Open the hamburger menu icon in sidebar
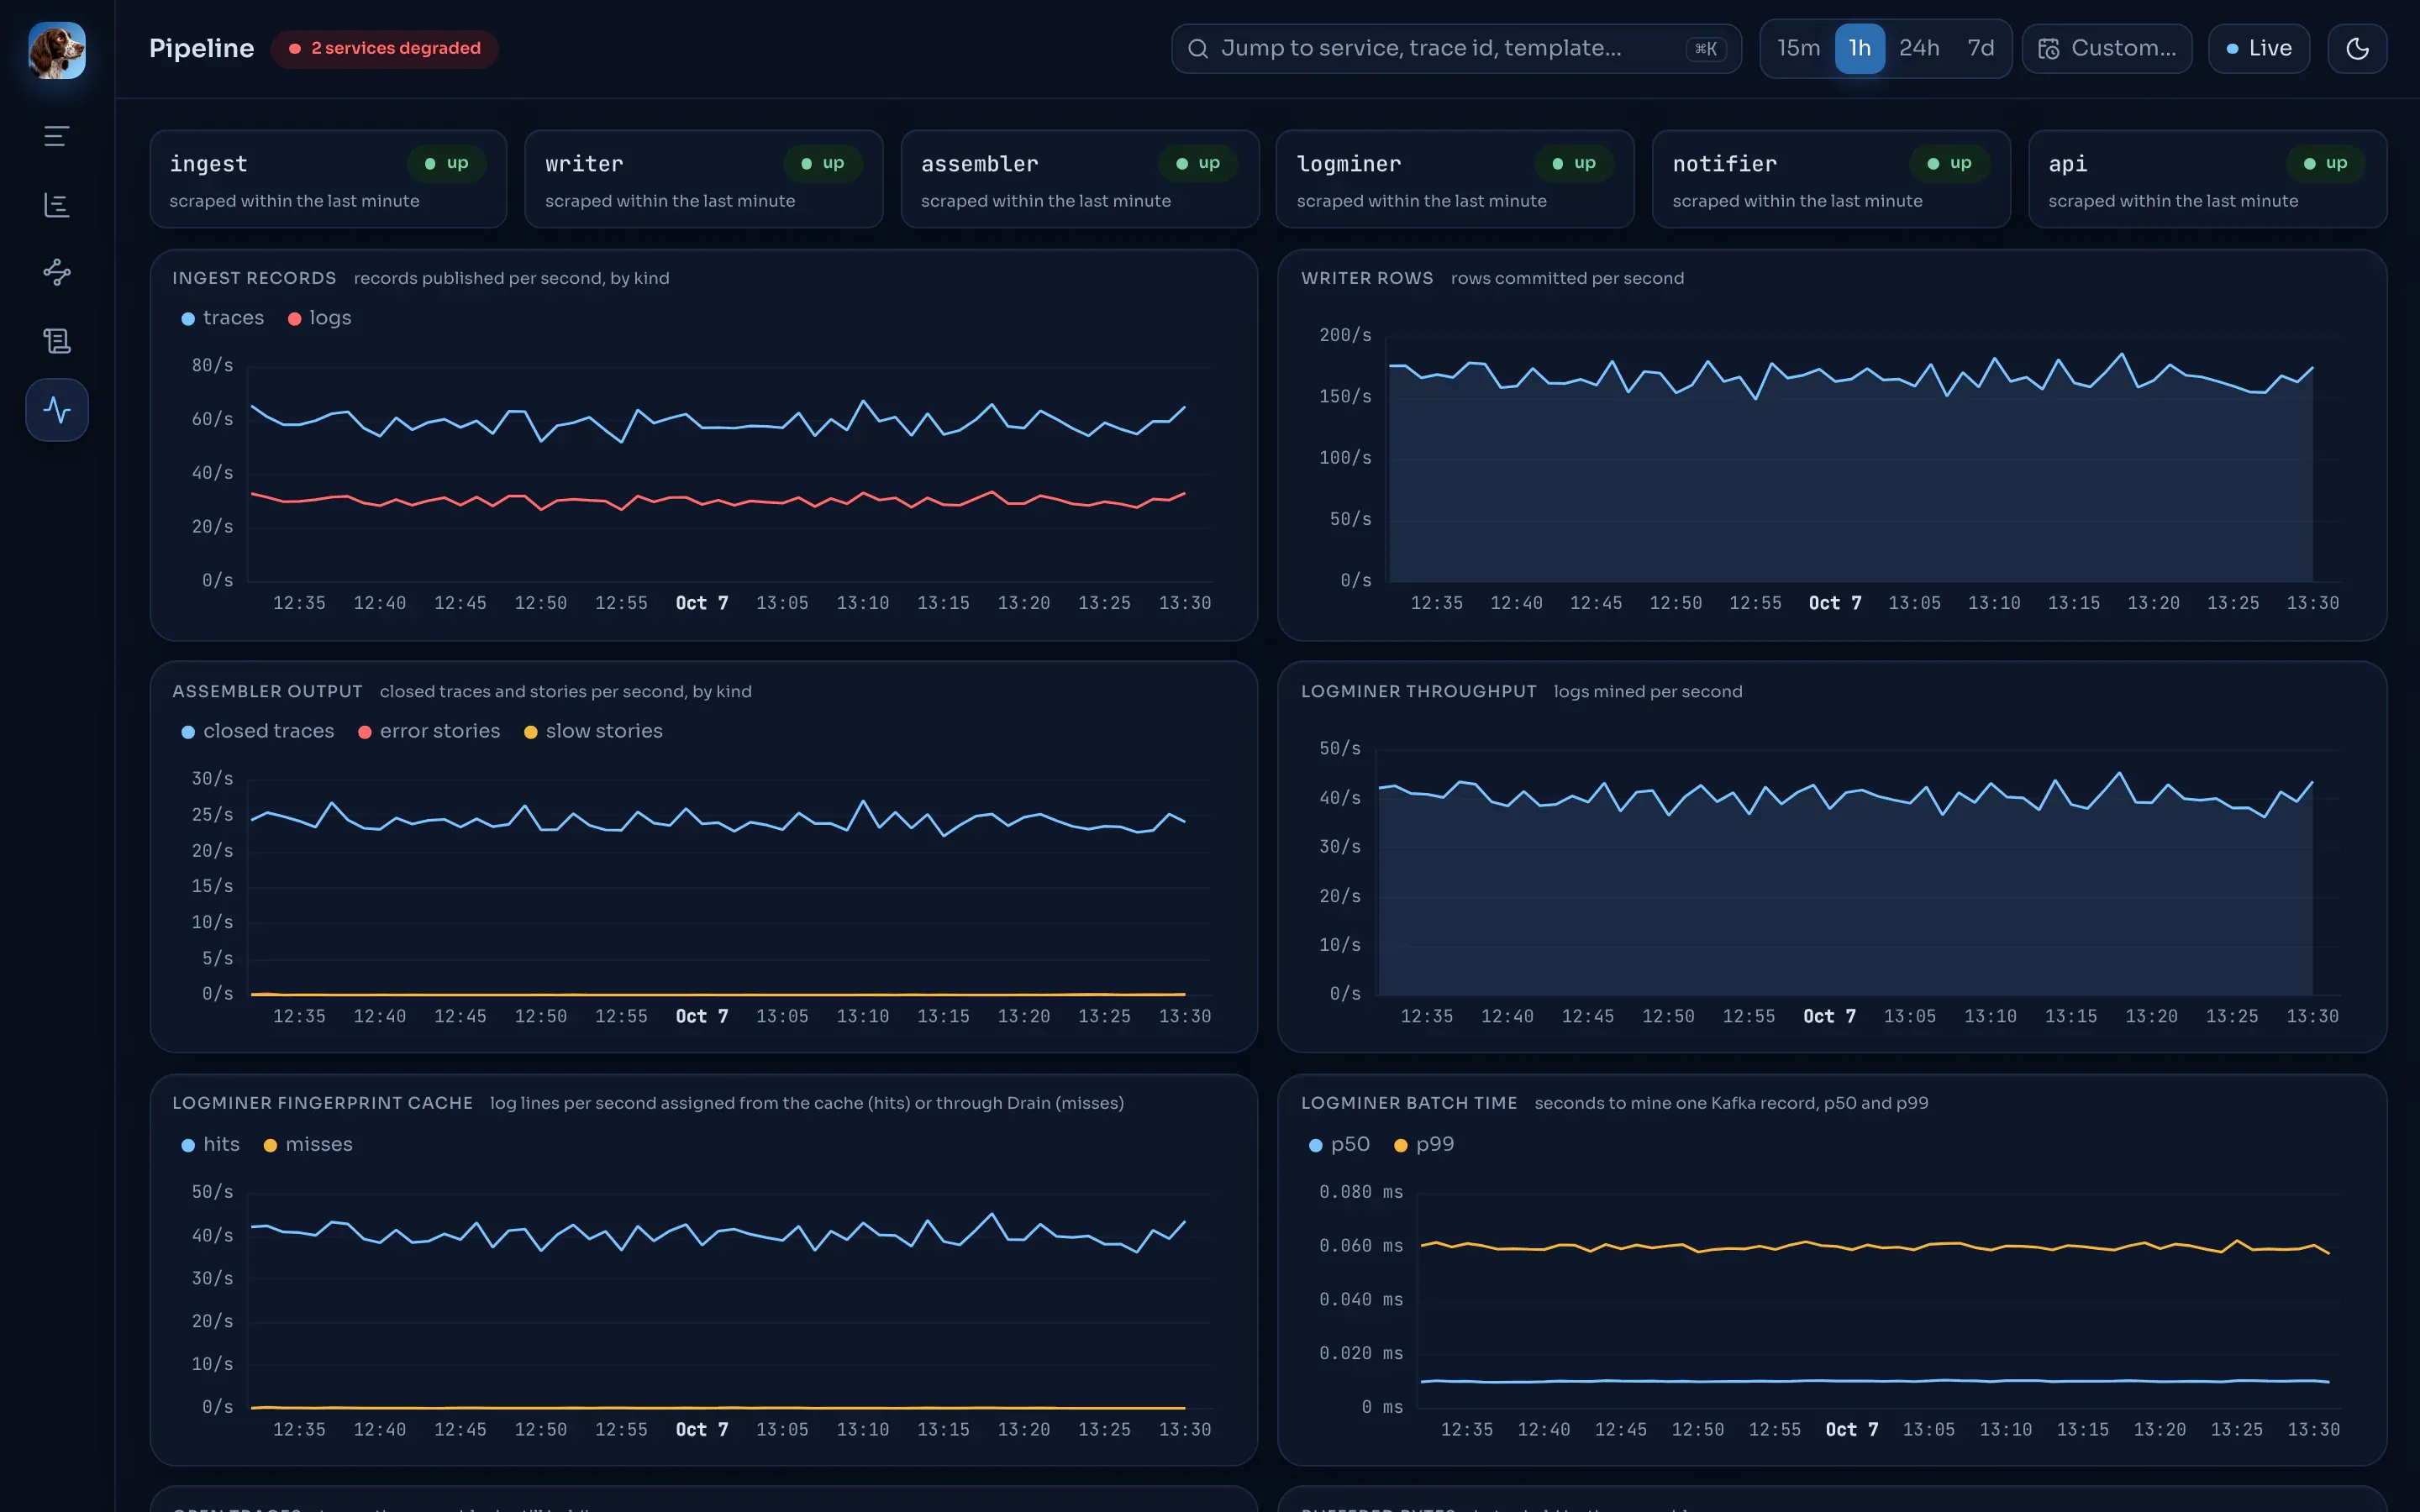Viewport: 2420px width, 1512px height. [57, 136]
